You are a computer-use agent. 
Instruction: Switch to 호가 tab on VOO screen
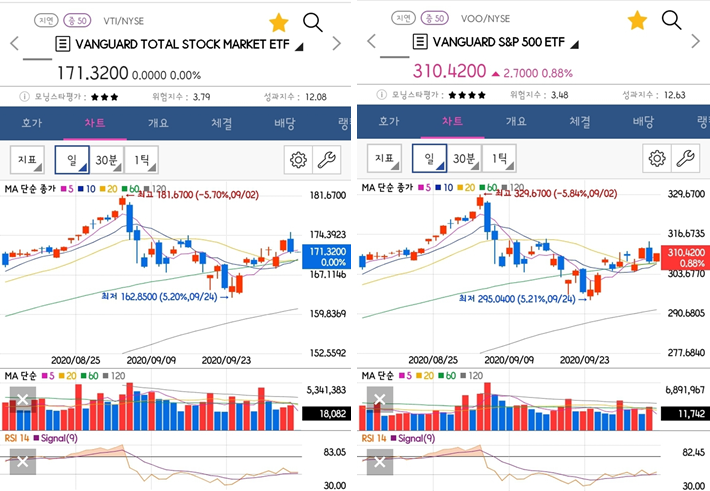(389, 121)
